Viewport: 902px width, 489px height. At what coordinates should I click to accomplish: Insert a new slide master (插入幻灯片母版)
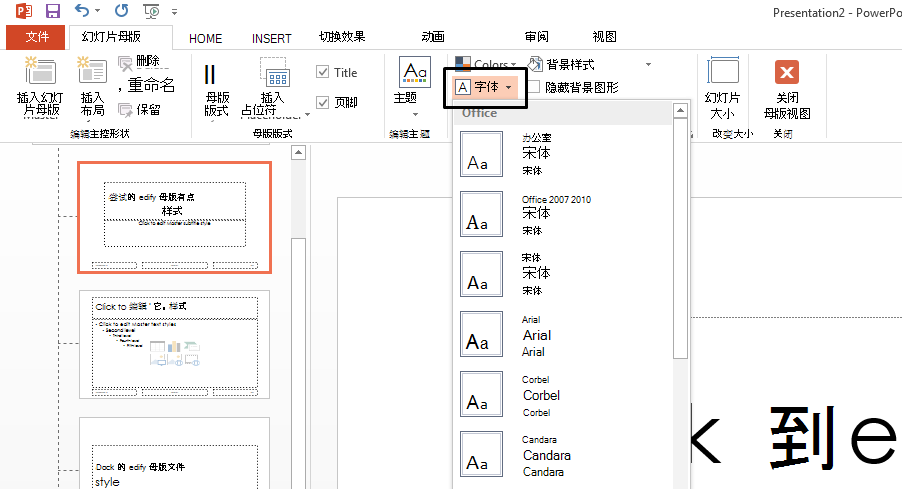point(39,87)
